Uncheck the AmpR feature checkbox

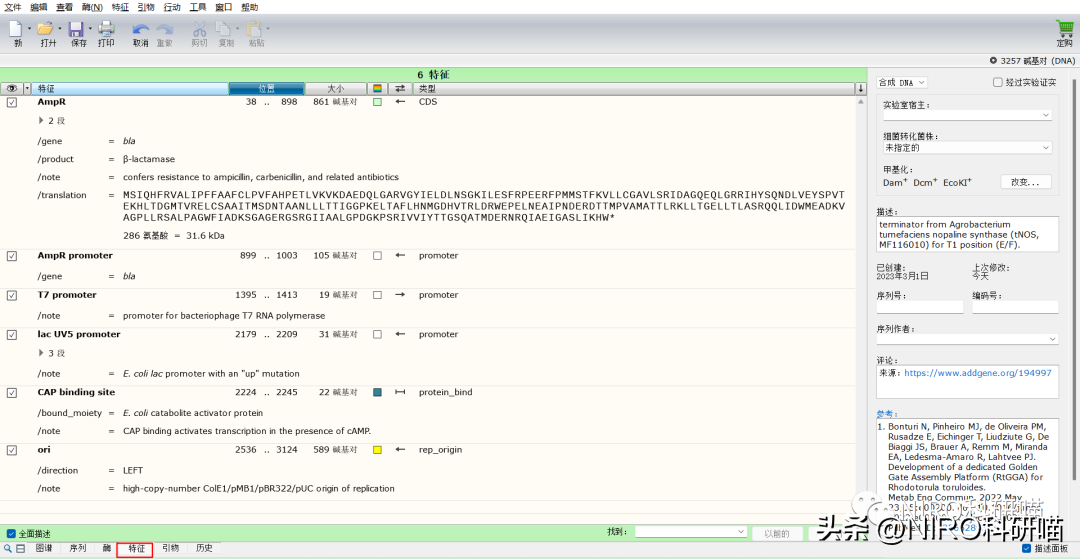[x=12, y=102]
